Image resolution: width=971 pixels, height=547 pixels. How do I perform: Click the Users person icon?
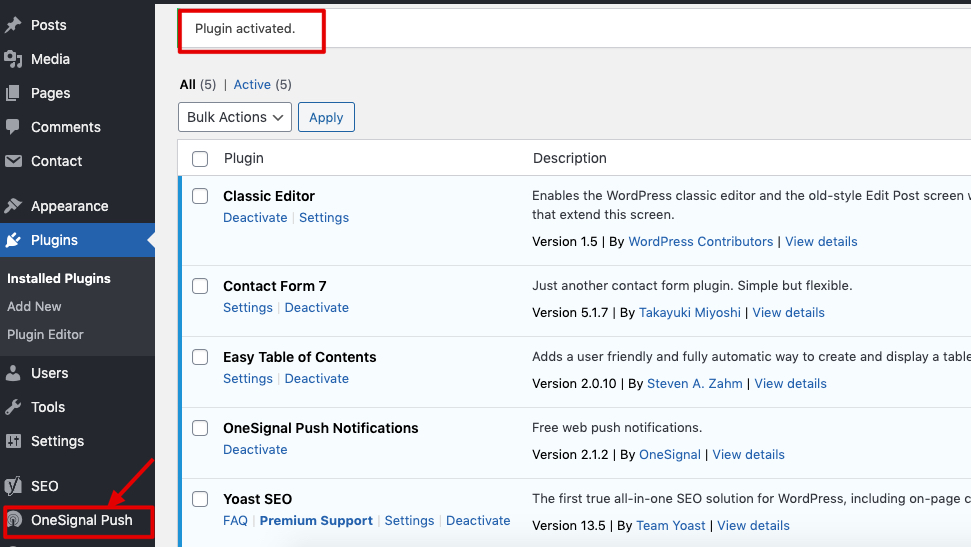click(13, 373)
